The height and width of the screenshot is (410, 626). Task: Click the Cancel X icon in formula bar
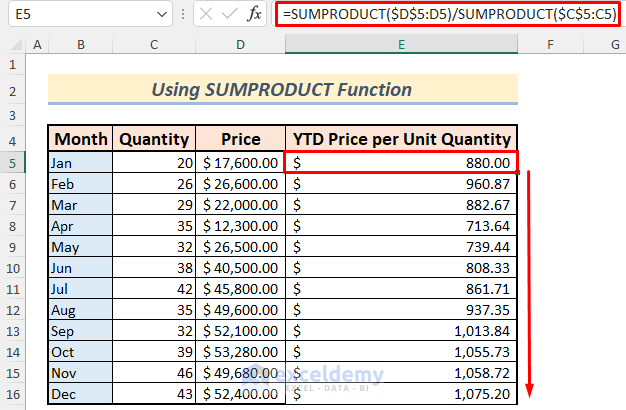(x=205, y=14)
